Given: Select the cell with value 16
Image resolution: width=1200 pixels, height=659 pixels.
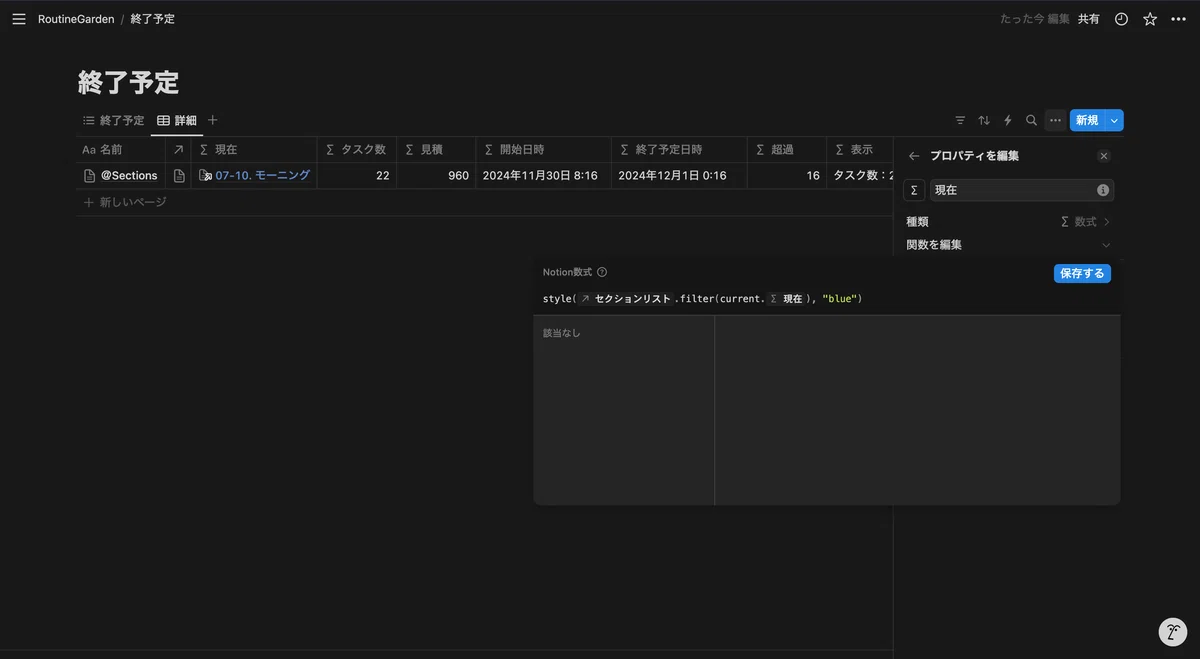Looking at the screenshot, I should point(787,175).
